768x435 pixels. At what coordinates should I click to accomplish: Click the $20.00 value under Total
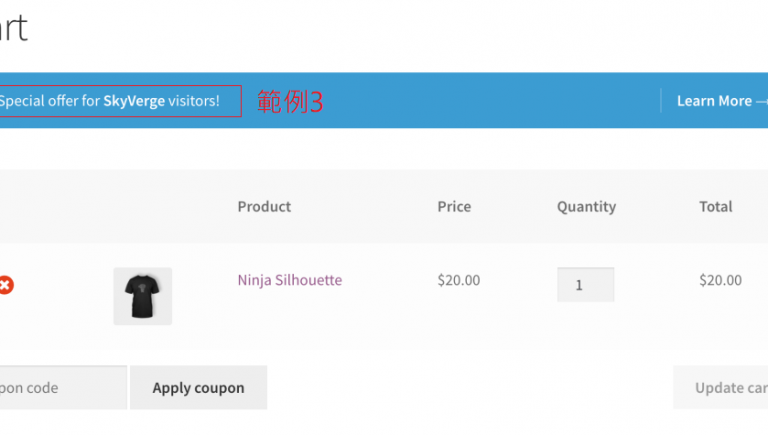pos(720,280)
